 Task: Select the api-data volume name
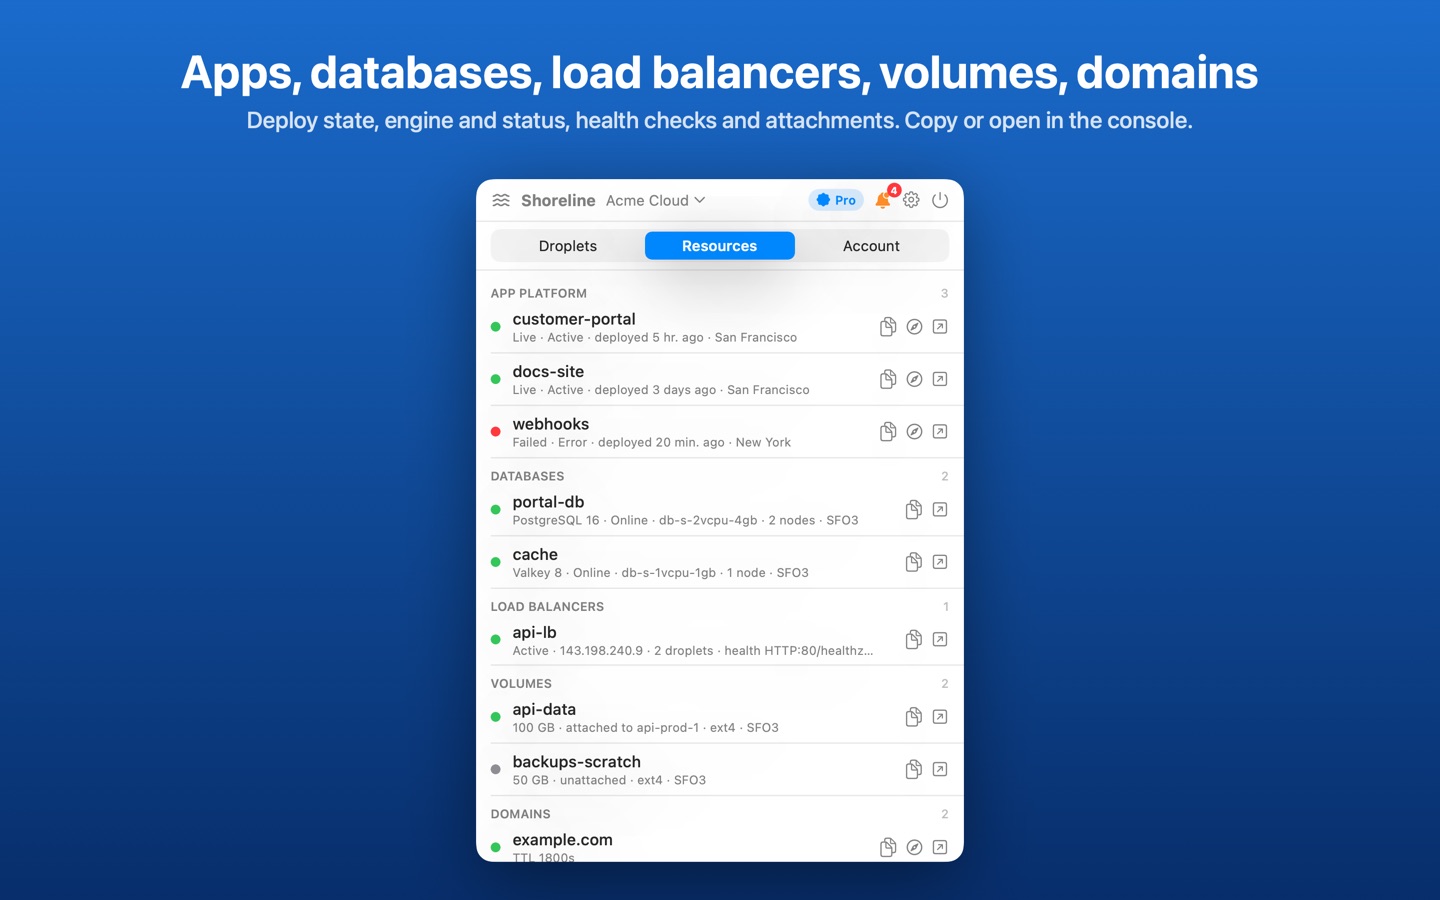(544, 709)
